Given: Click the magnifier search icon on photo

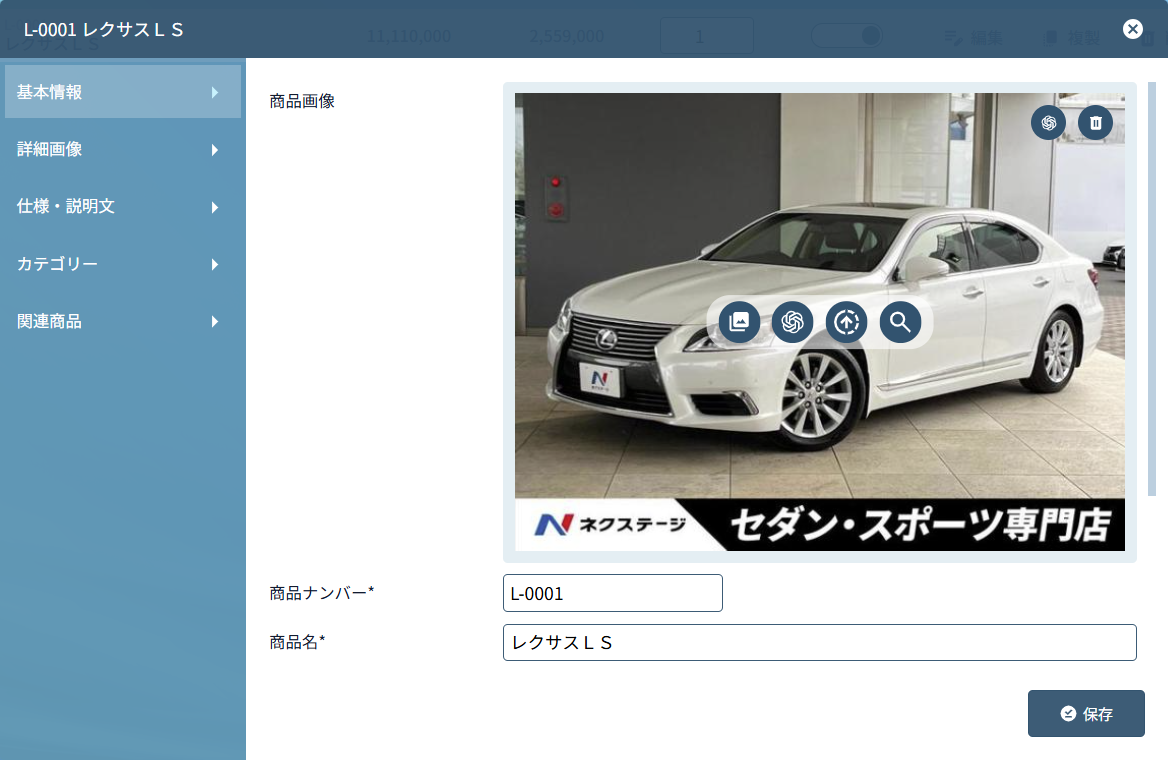Looking at the screenshot, I should (x=900, y=322).
